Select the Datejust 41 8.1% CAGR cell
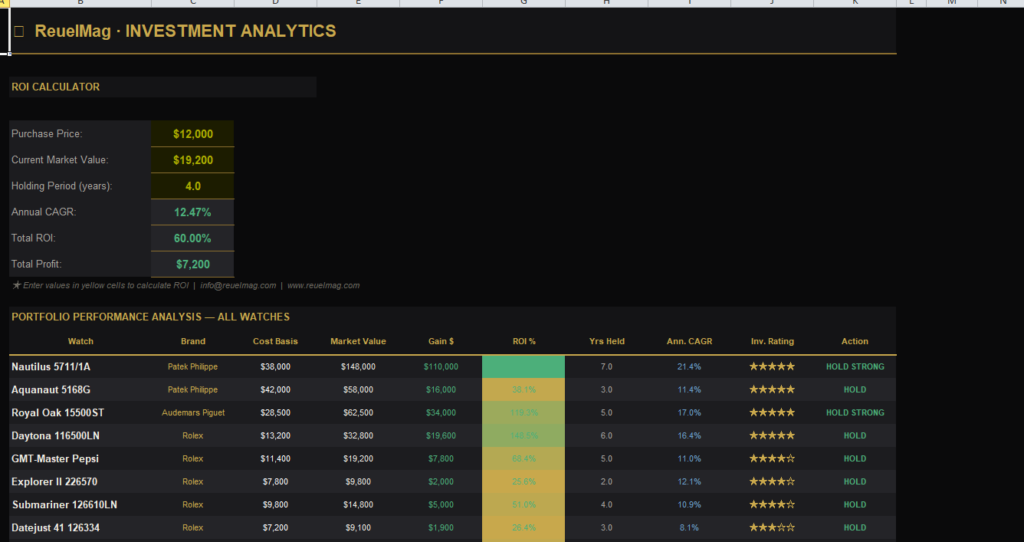This screenshot has width=1024, height=542. [689, 528]
